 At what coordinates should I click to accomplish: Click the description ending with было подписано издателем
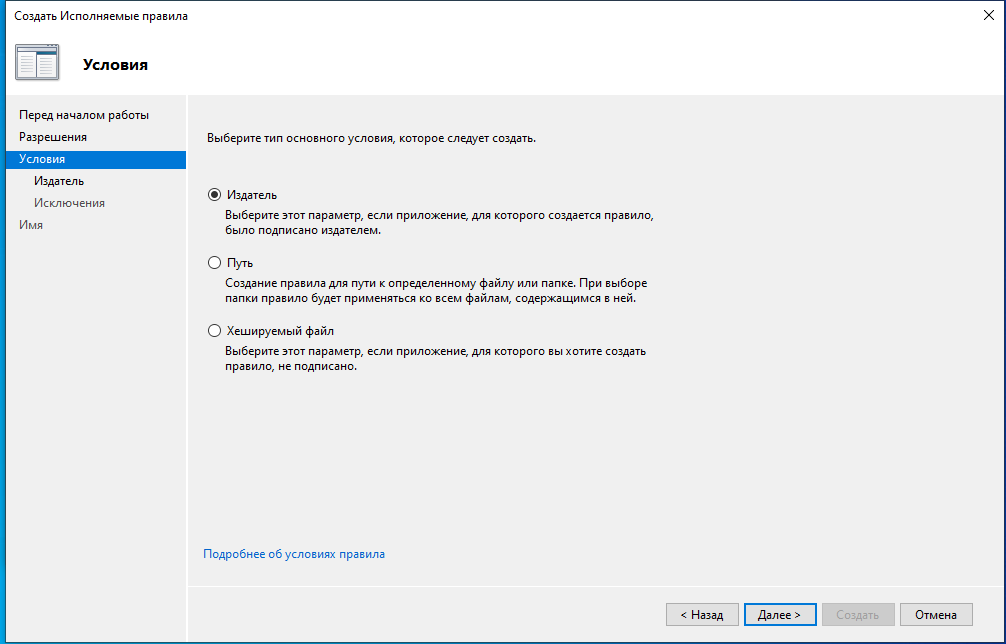tap(439, 223)
